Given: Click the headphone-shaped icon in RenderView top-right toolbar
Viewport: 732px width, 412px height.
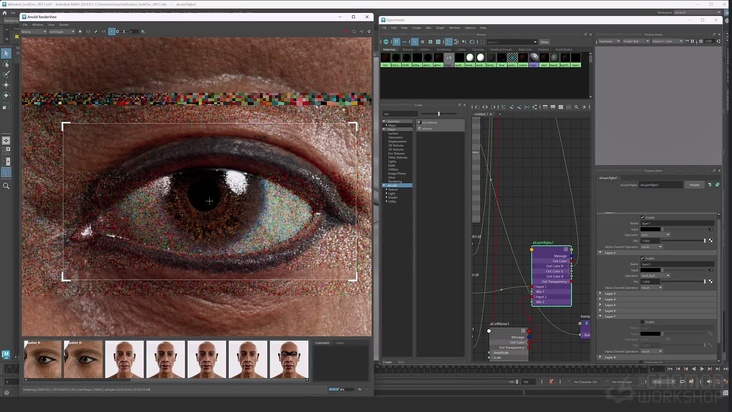Looking at the screenshot, I should (x=353, y=31).
